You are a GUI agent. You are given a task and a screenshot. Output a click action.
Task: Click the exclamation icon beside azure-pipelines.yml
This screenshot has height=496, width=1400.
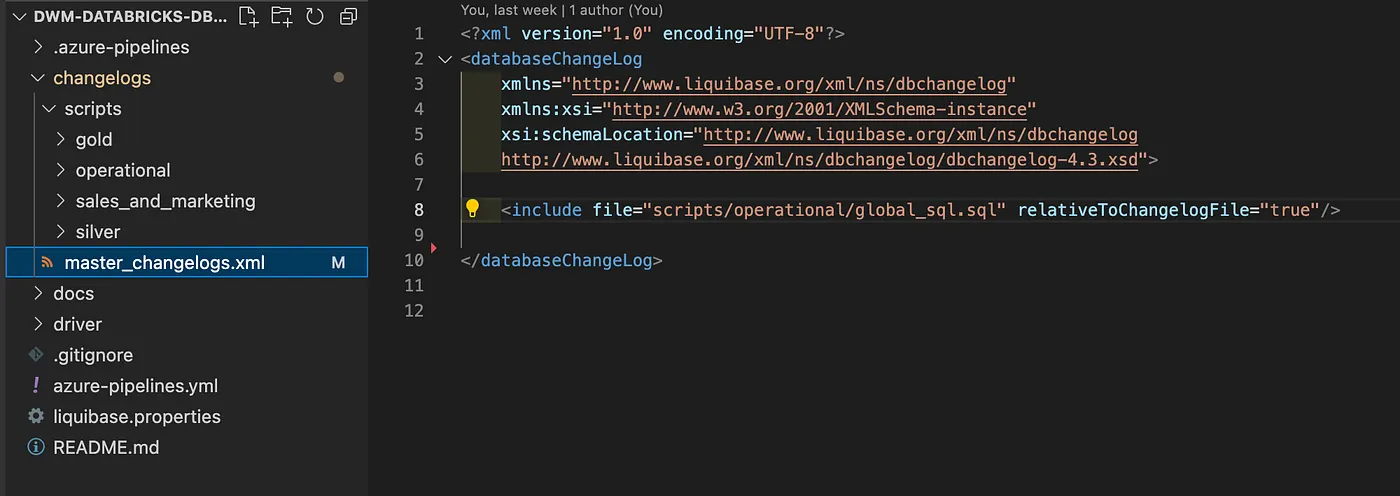pyautogui.click(x=37, y=386)
